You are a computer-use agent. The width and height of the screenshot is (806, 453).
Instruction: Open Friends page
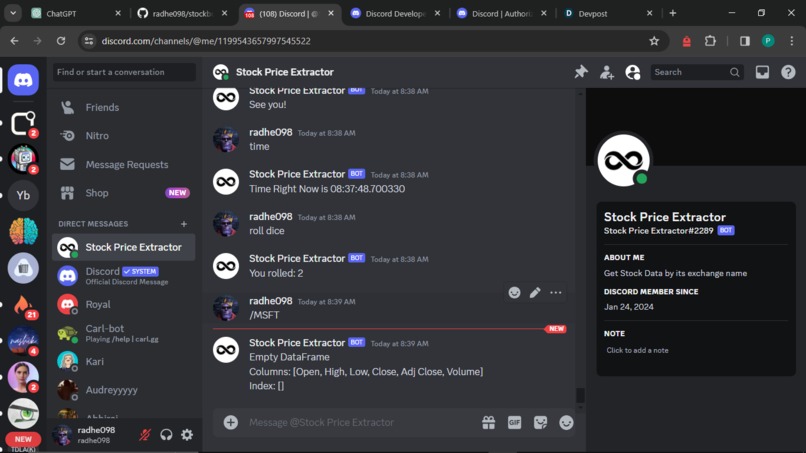[x=123, y=107]
